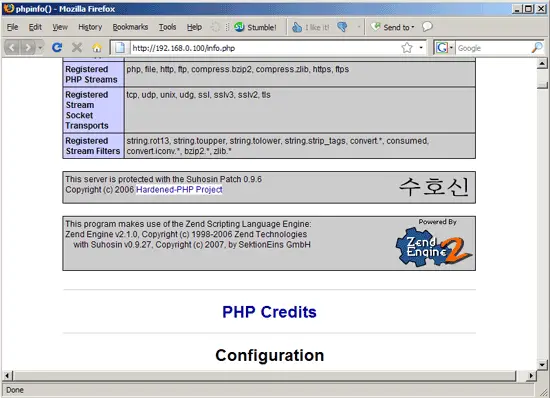Click the Google search engine icon

pyautogui.click(x=442, y=48)
